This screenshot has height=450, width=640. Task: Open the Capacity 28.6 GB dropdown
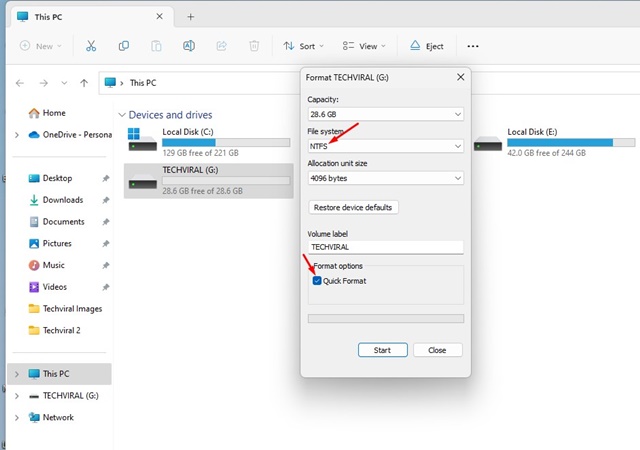[385, 114]
